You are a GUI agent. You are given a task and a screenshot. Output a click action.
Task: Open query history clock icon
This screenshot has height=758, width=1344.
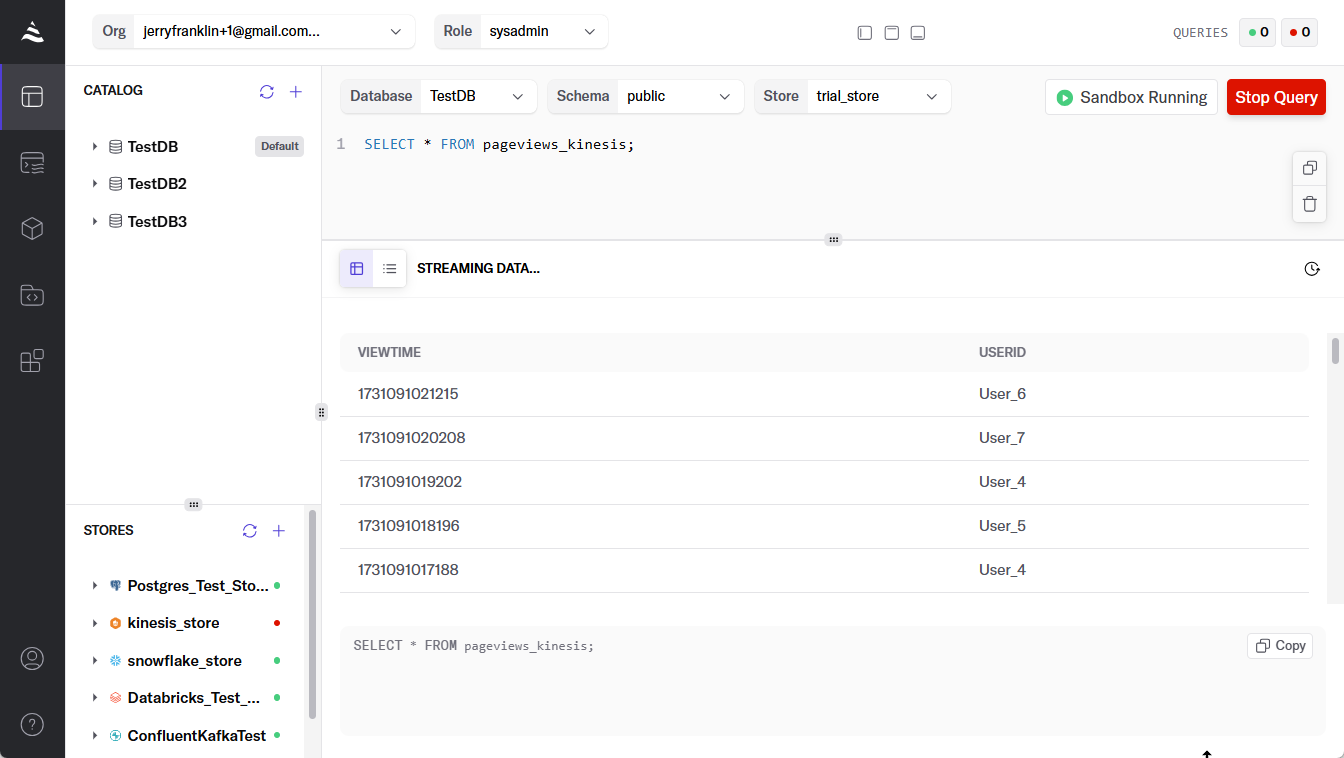(1312, 269)
